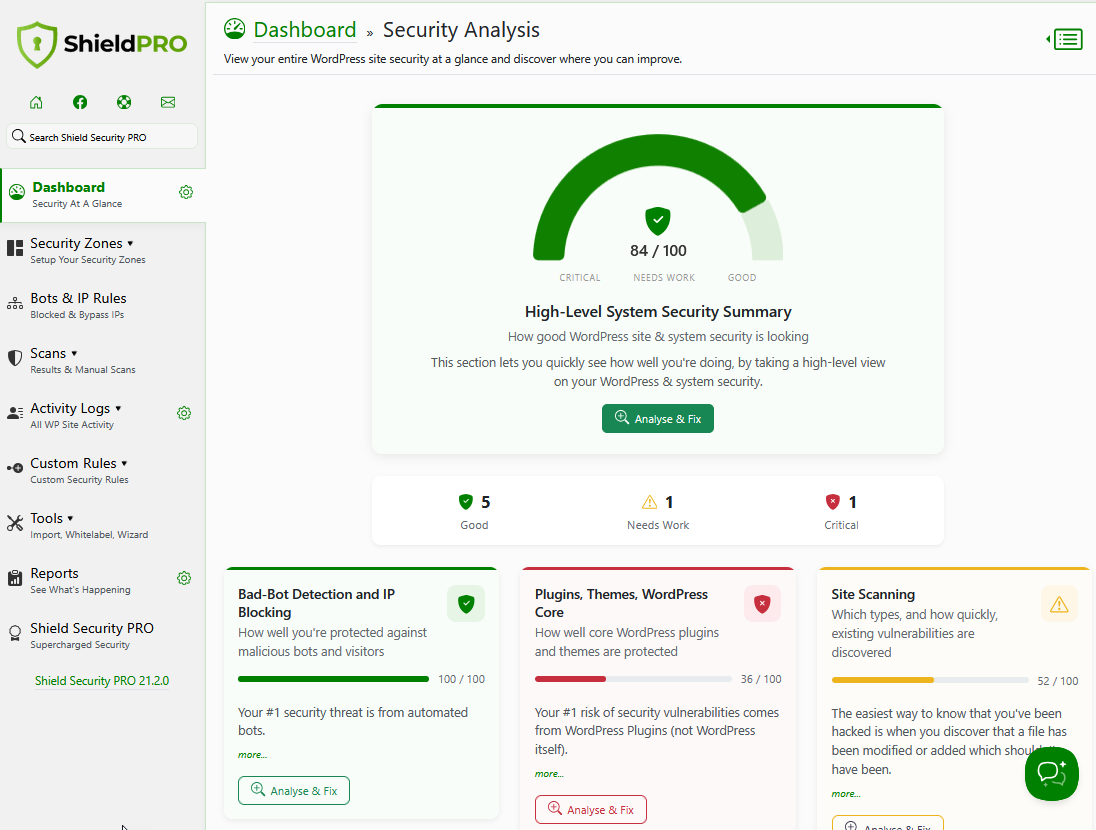Click Plugins, Themes 36 / 100 progress bar
Viewport: 1096px width, 830px height.
pyautogui.click(x=633, y=679)
